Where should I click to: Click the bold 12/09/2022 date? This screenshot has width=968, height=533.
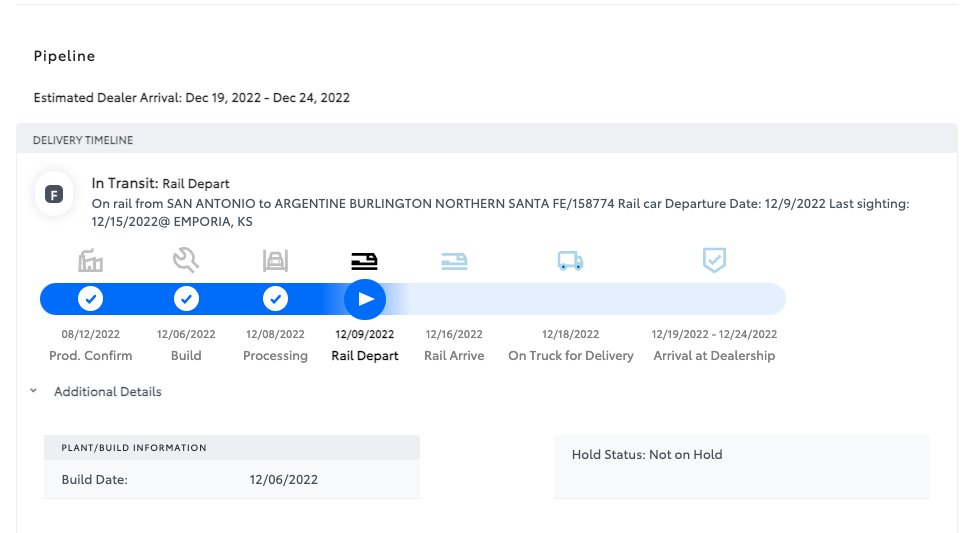pyautogui.click(x=365, y=334)
